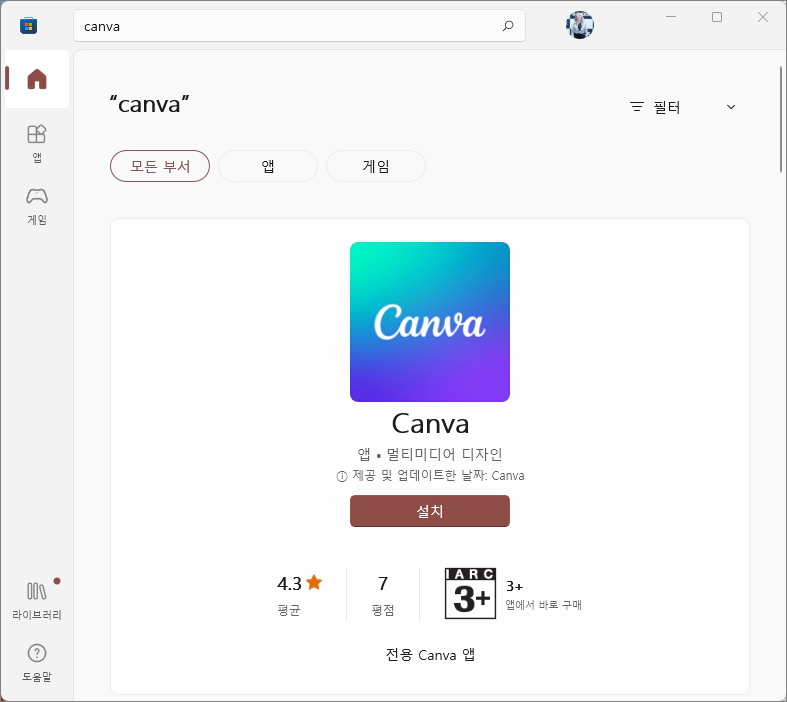The image size is (787, 702).
Task: Click the search magnifier icon
Action: 508,26
